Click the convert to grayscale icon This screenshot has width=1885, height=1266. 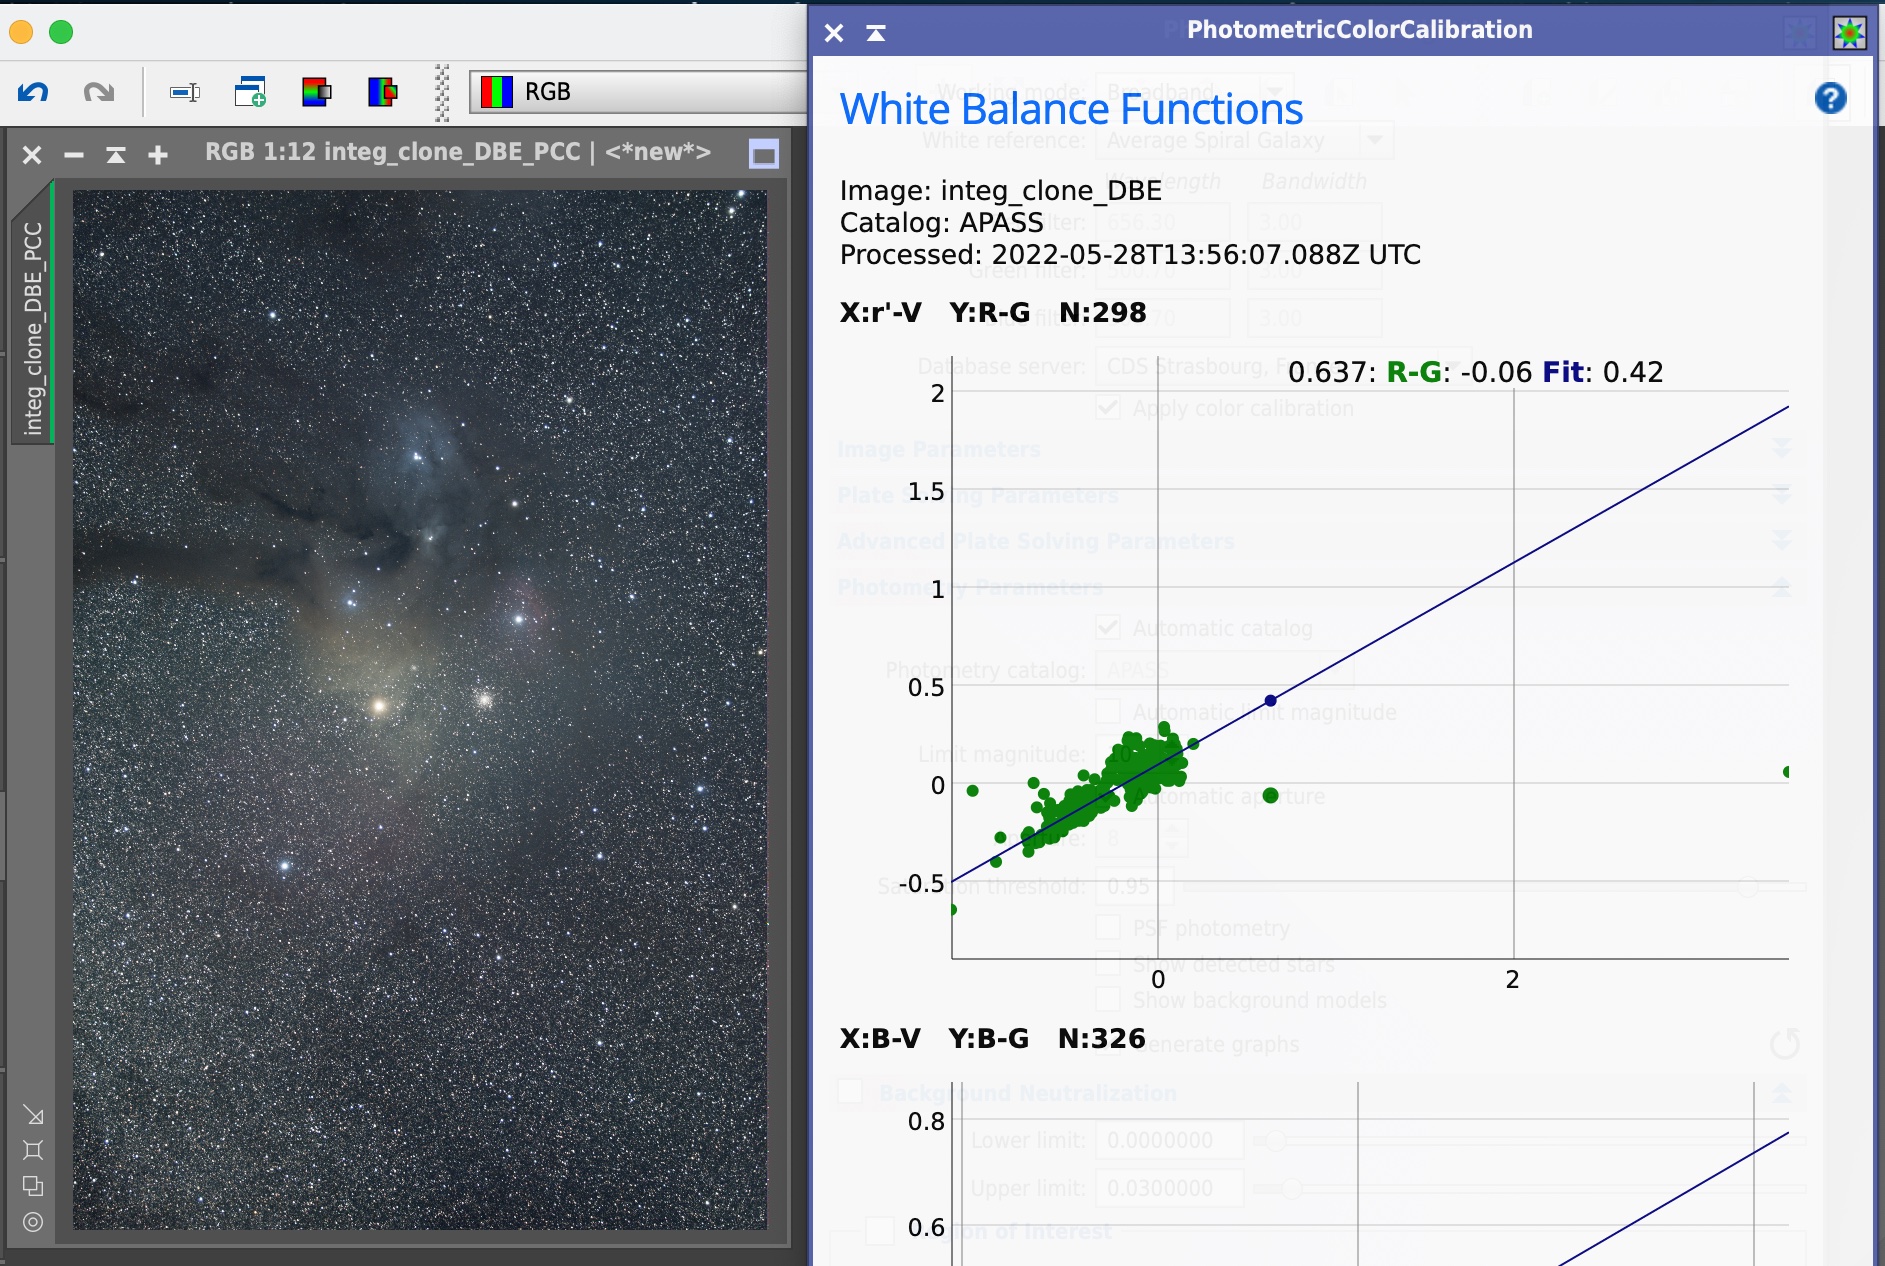tap(316, 93)
